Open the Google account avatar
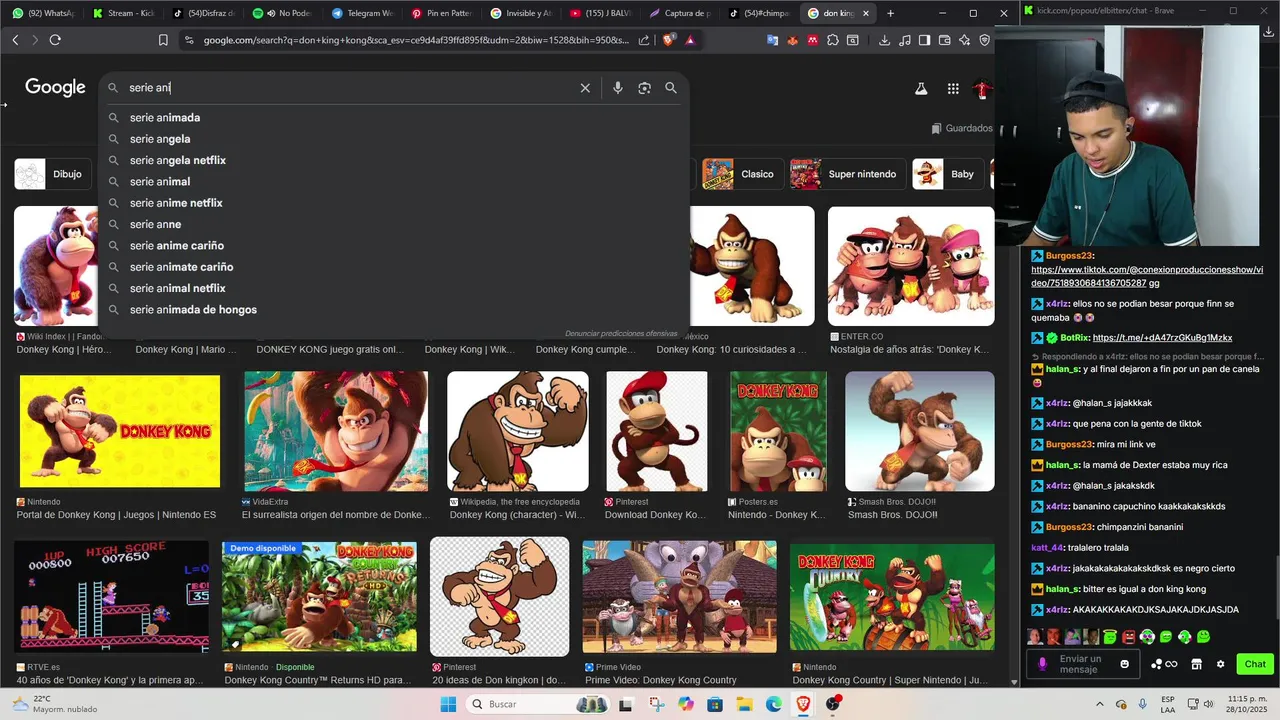This screenshot has width=1280, height=720. (983, 89)
